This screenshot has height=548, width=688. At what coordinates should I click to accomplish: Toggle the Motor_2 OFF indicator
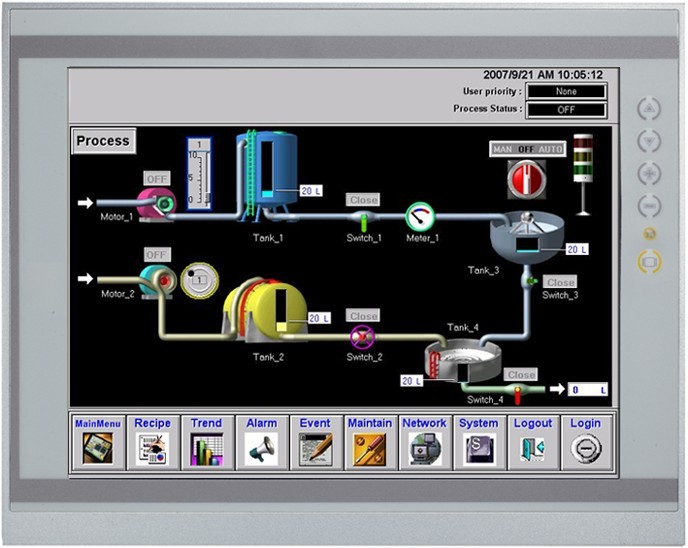coord(157,255)
